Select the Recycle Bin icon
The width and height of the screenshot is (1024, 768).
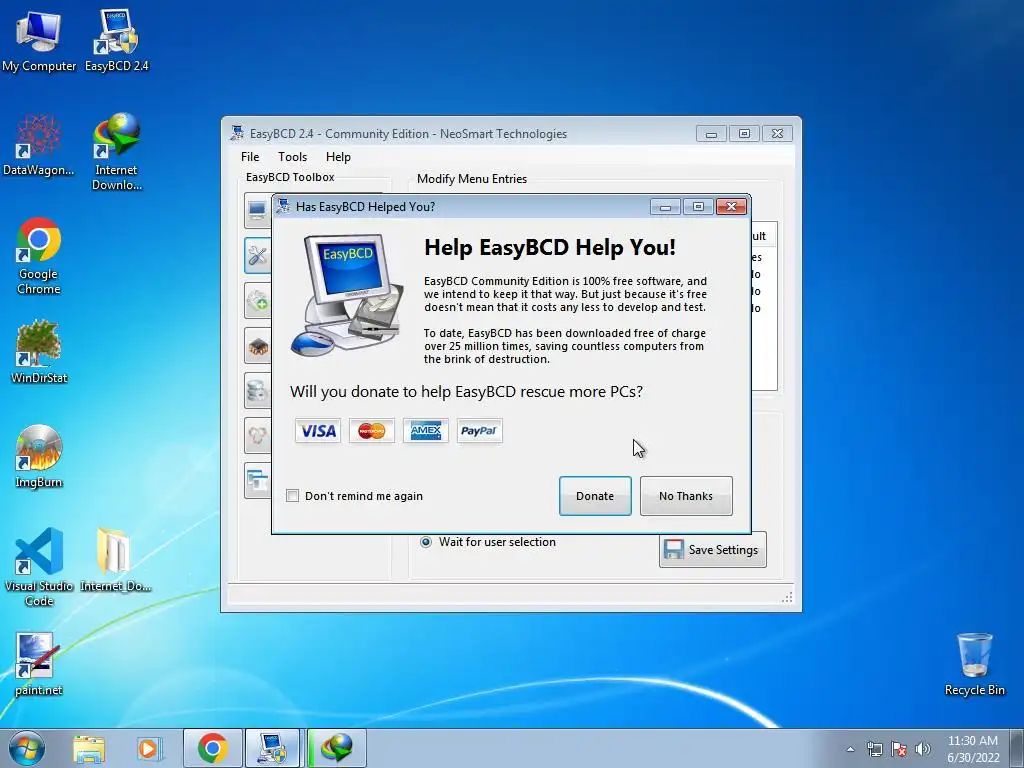(x=974, y=664)
